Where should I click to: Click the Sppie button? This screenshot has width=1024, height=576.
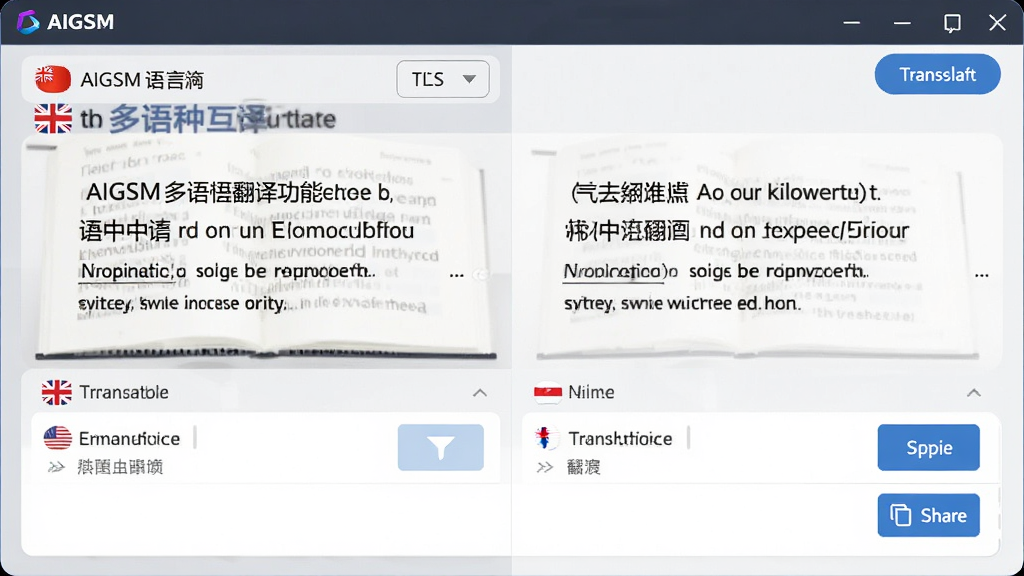click(929, 447)
